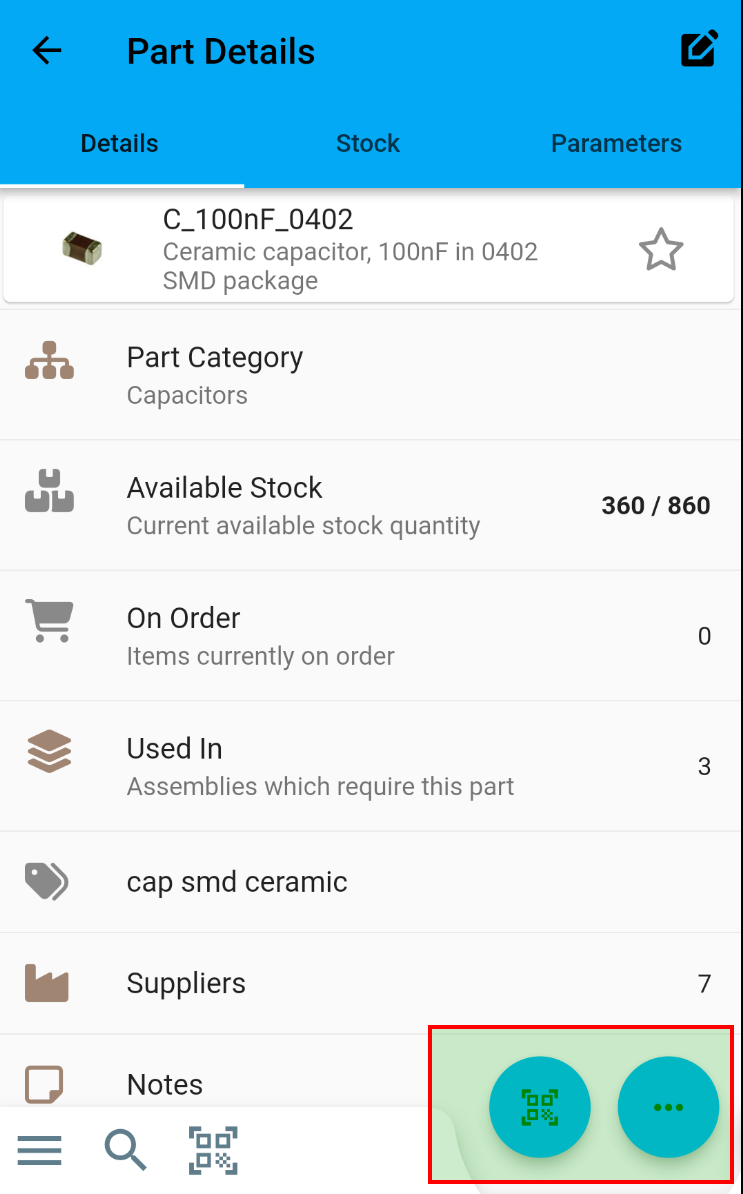
Task: Open the Part Category Capacitors row
Action: 370,375
